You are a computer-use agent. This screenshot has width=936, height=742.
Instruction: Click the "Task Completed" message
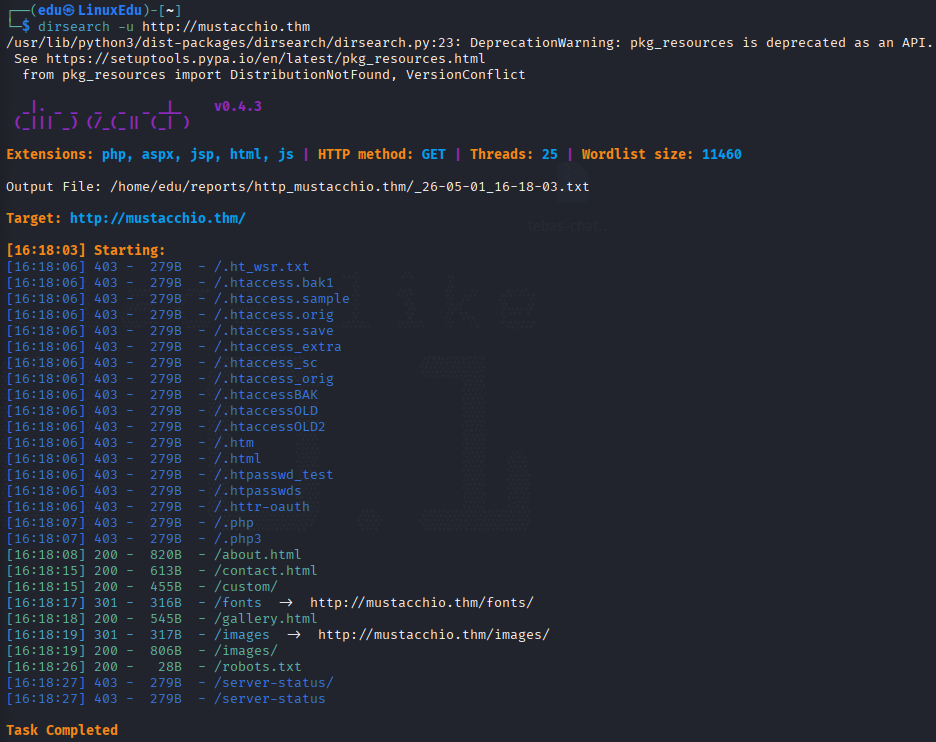(62, 731)
